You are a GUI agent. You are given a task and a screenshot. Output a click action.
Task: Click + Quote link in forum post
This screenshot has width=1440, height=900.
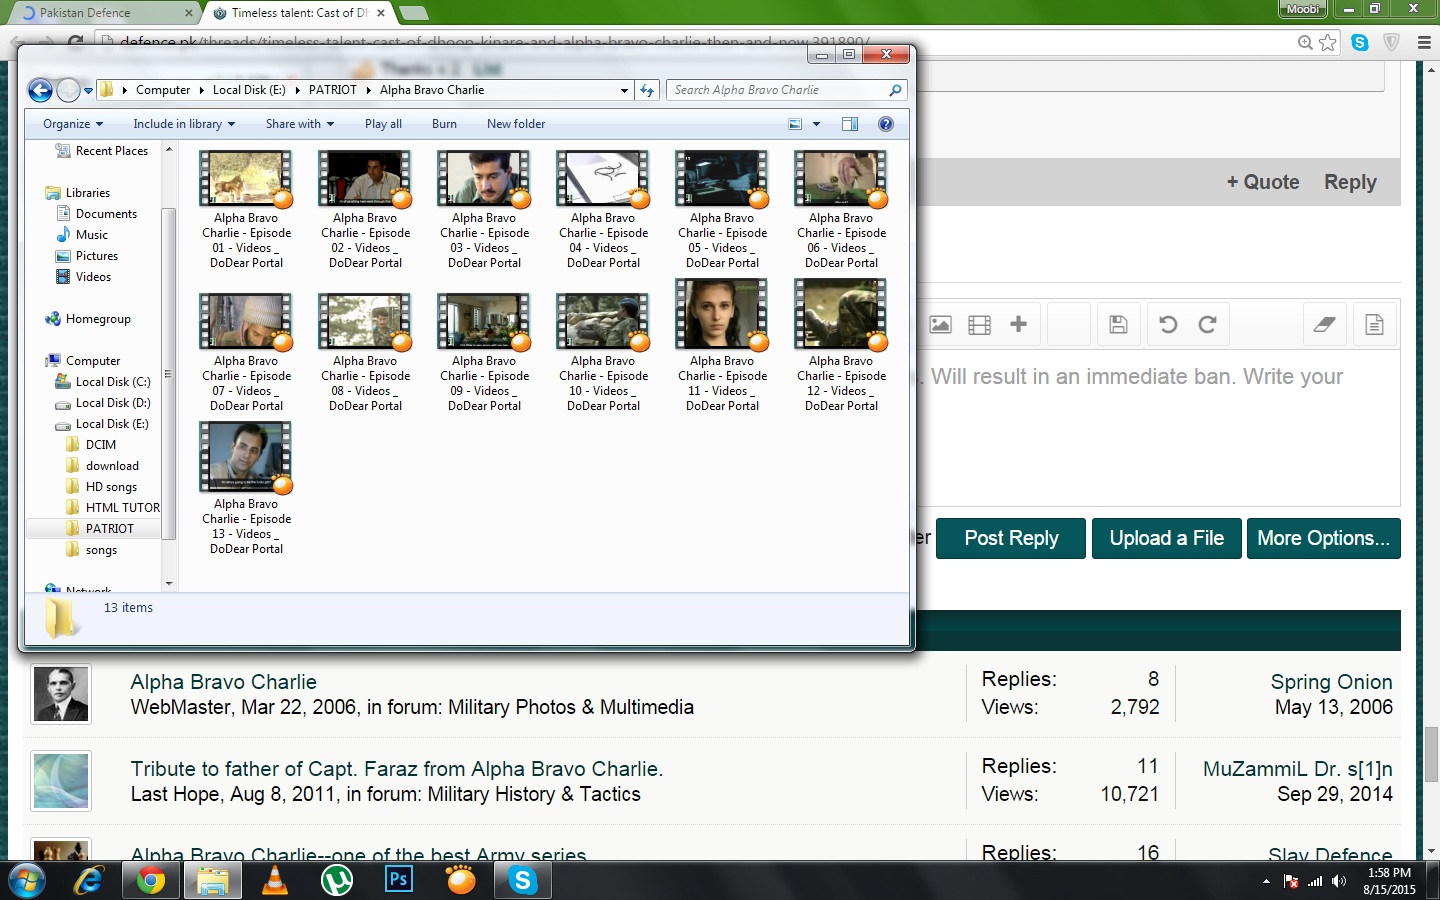1263,182
